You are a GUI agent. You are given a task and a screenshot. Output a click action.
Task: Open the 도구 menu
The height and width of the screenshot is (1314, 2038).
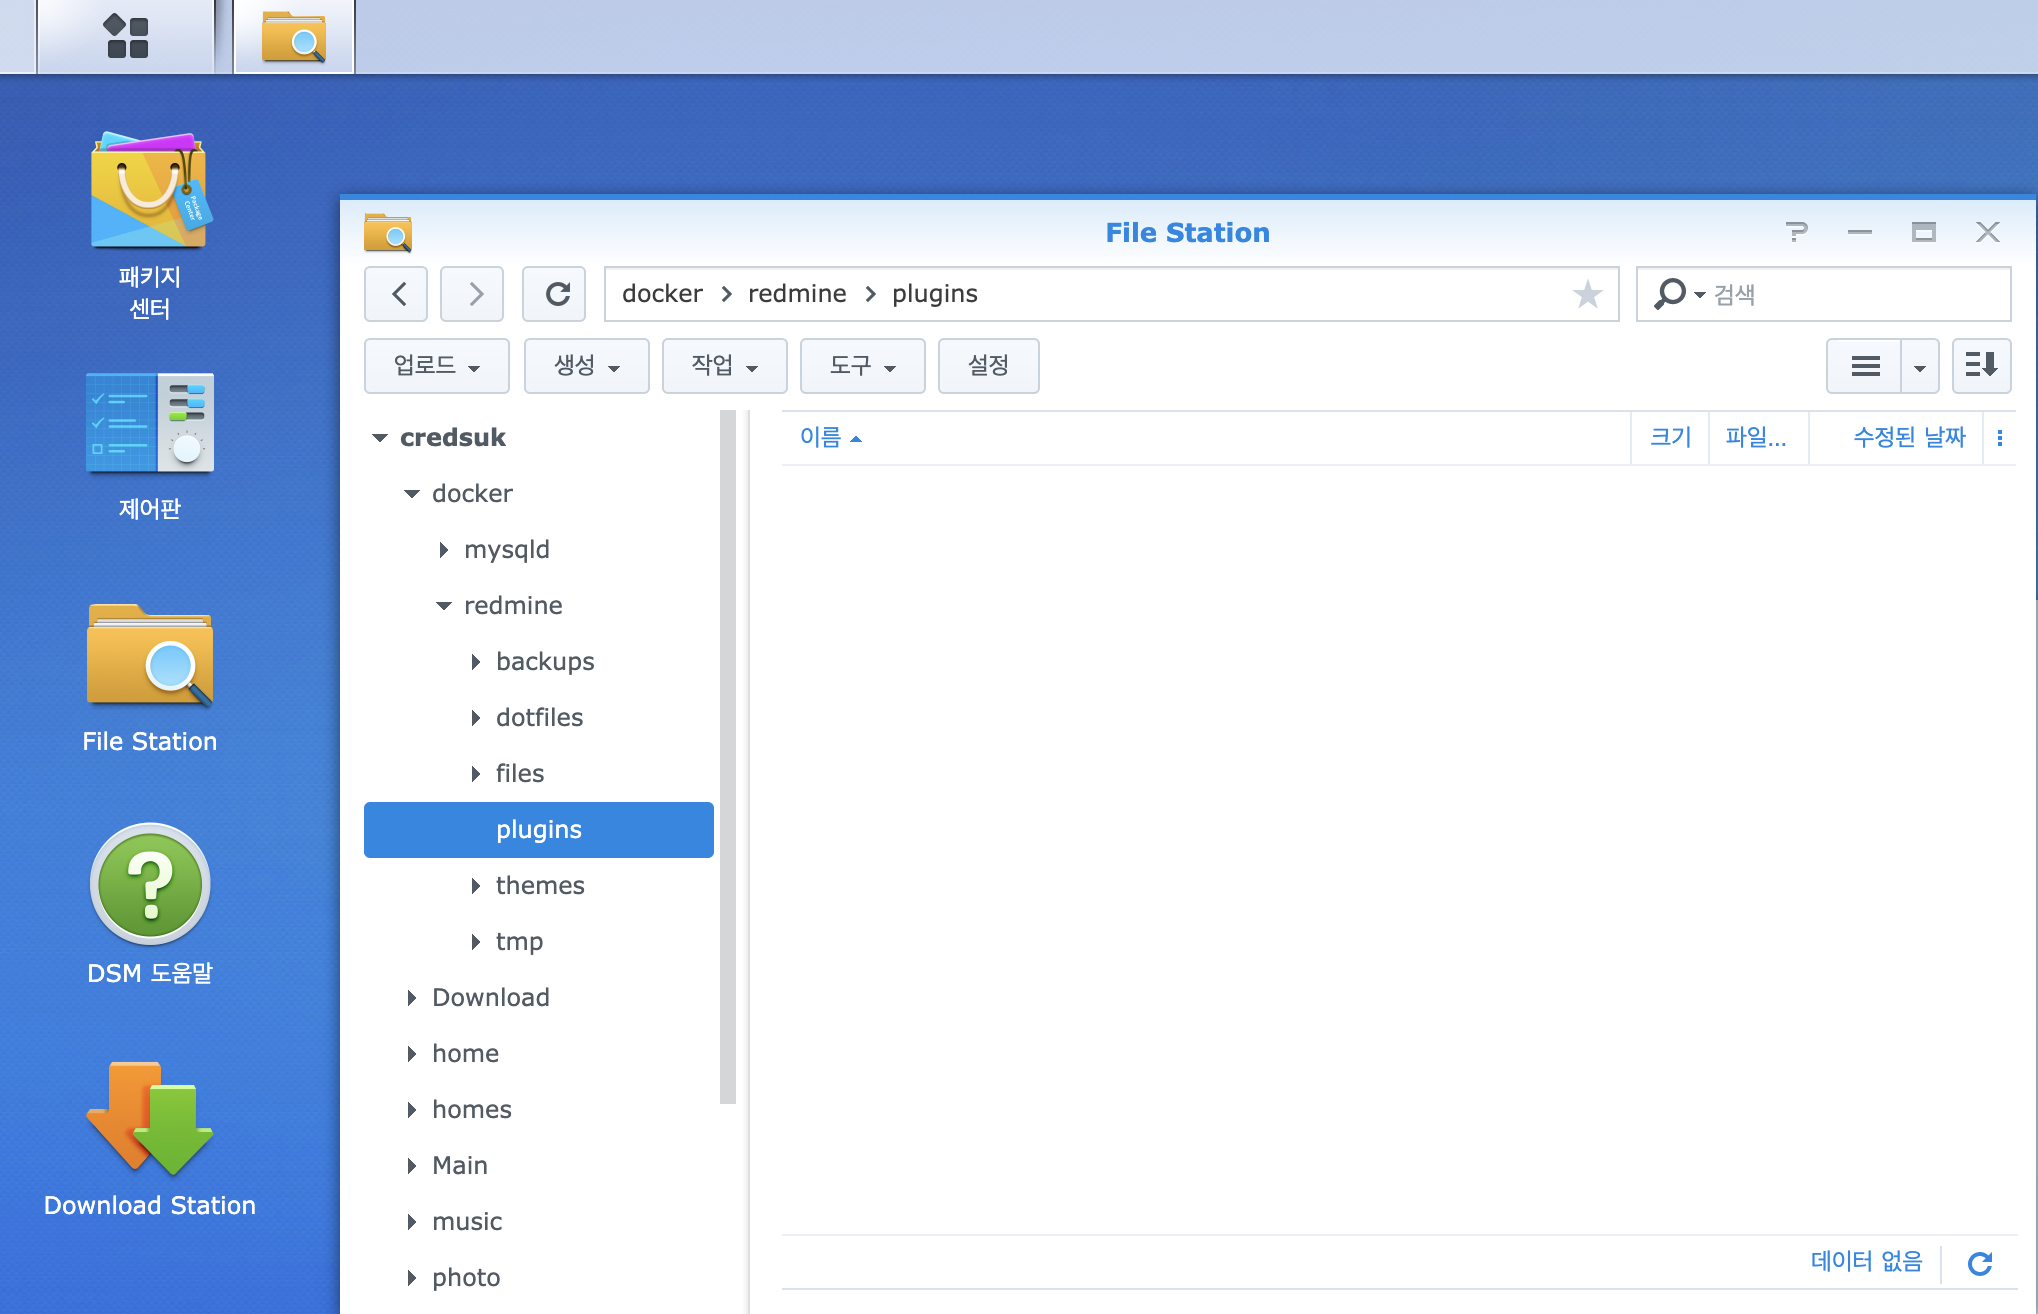tap(862, 366)
